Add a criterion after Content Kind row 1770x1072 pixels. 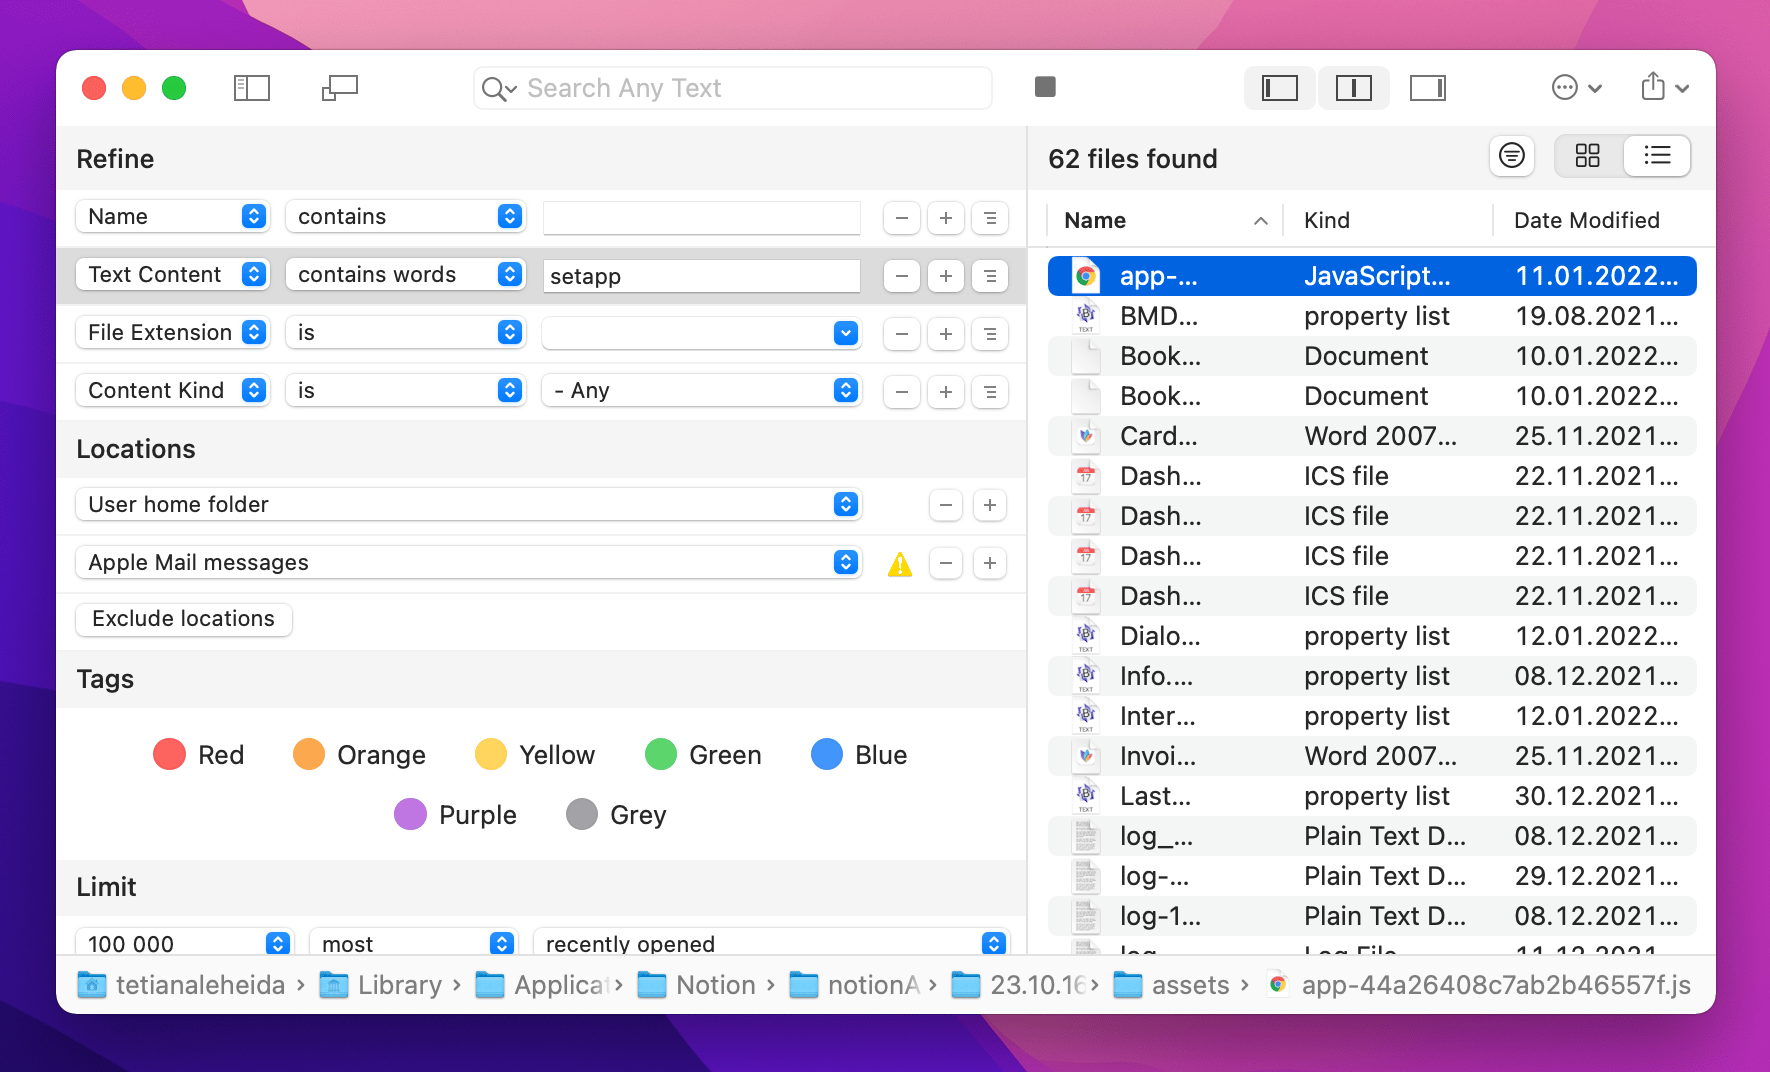(946, 392)
